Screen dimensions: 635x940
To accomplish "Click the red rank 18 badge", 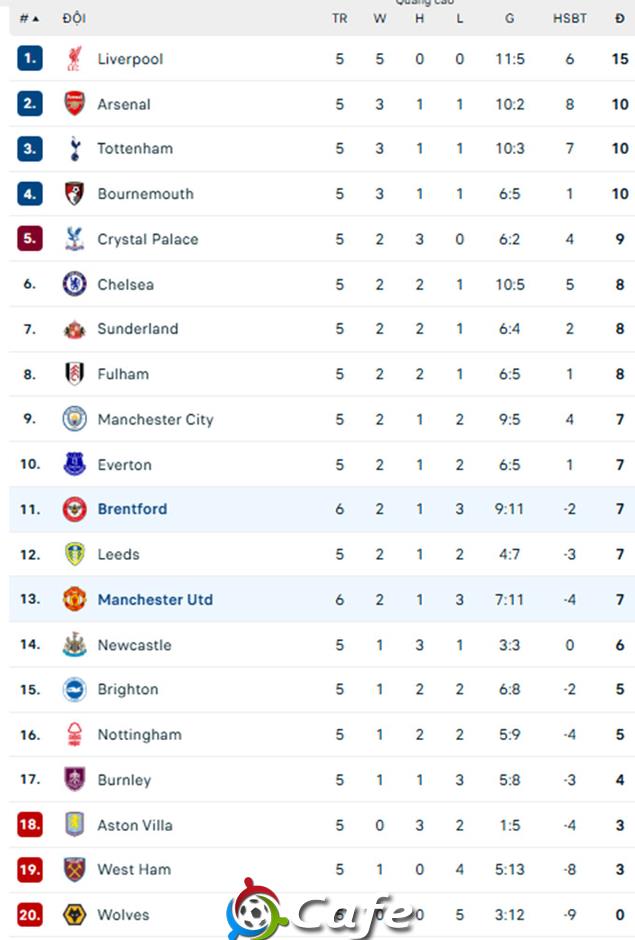I will pos(30,824).
